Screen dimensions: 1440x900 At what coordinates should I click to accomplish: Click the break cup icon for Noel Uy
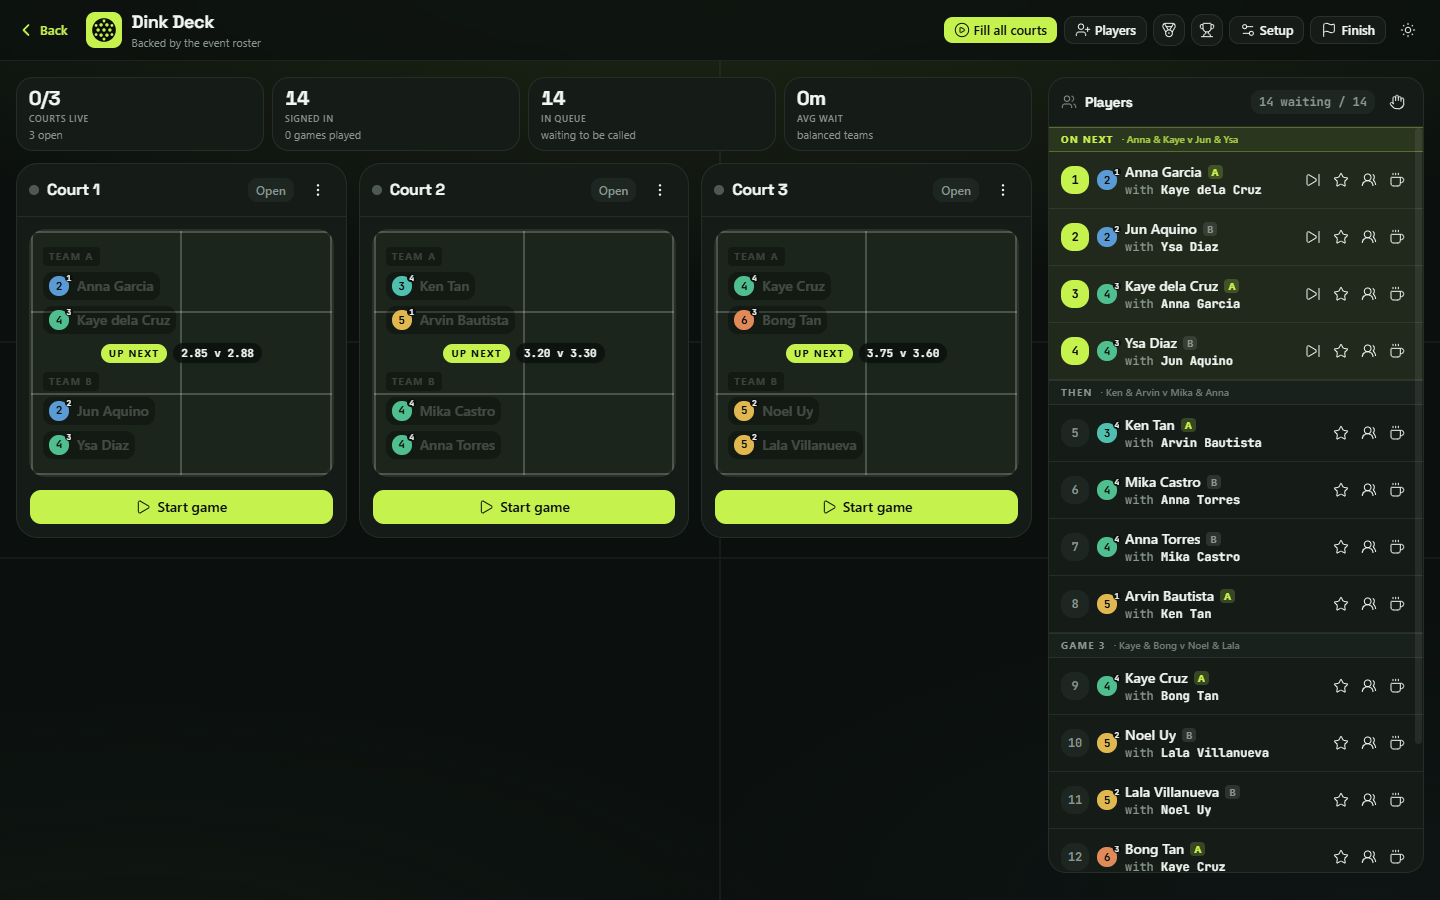point(1397,743)
